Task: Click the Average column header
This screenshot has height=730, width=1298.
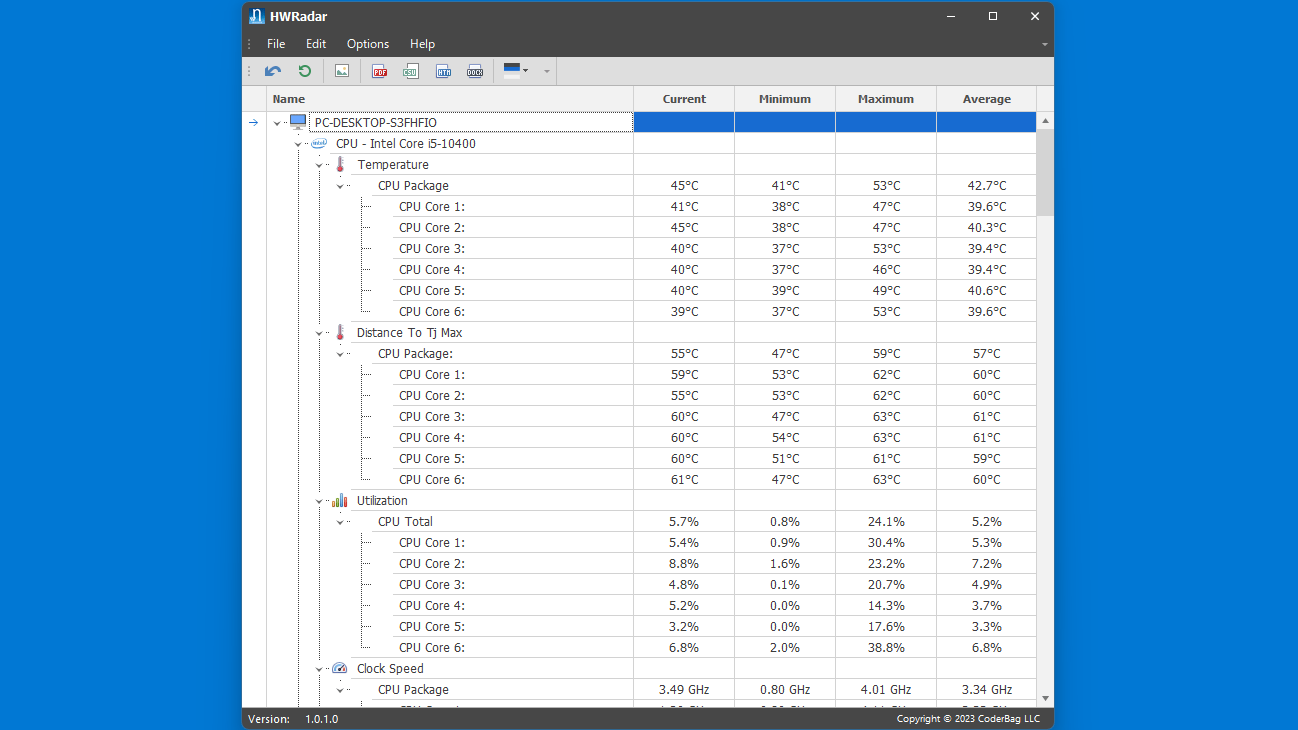Action: click(x=987, y=99)
